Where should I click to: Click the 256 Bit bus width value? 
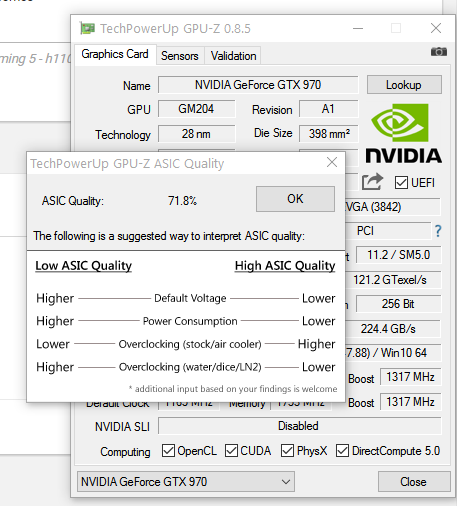398,304
